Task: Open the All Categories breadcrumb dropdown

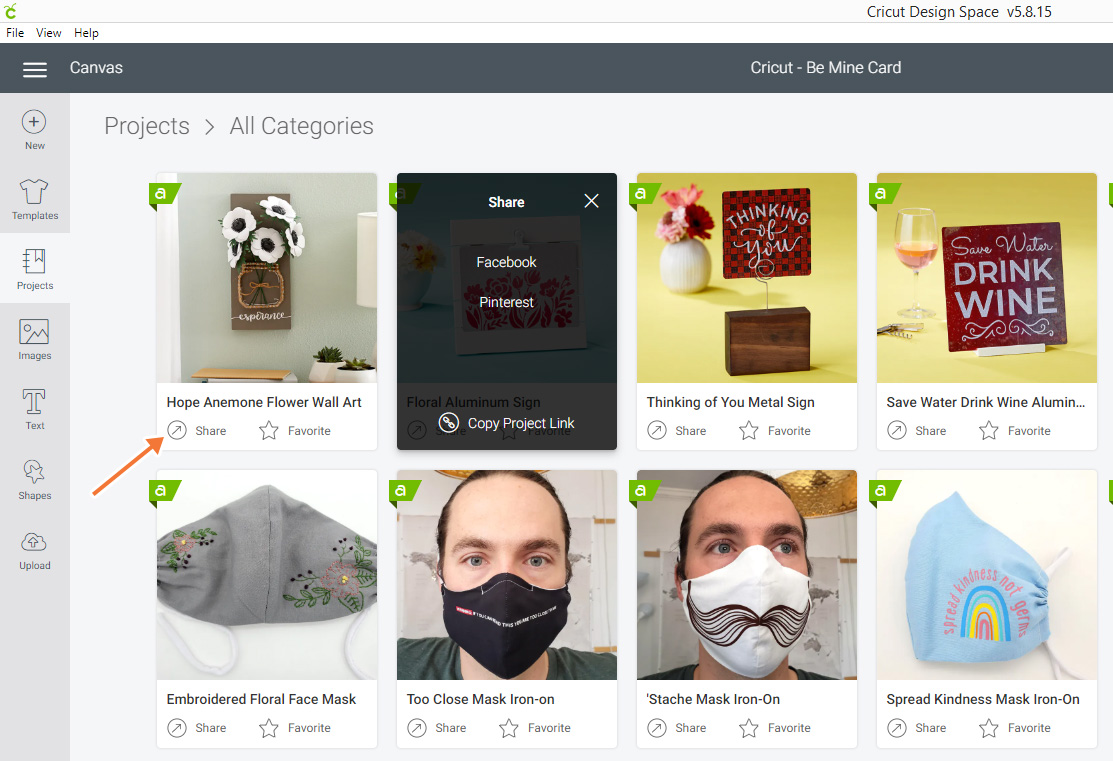Action: (x=301, y=126)
